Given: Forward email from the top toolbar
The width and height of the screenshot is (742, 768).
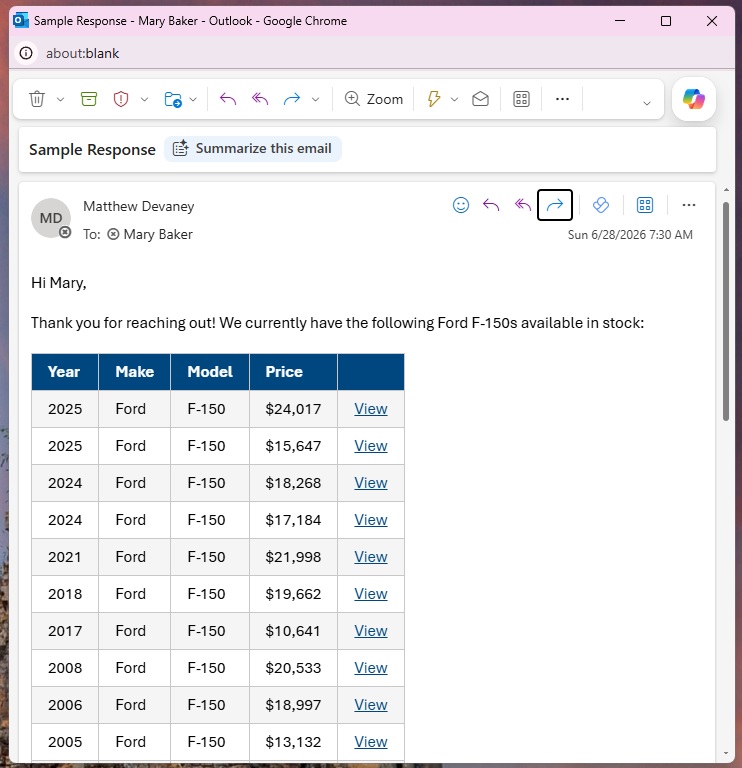Looking at the screenshot, I should [292, 99].
